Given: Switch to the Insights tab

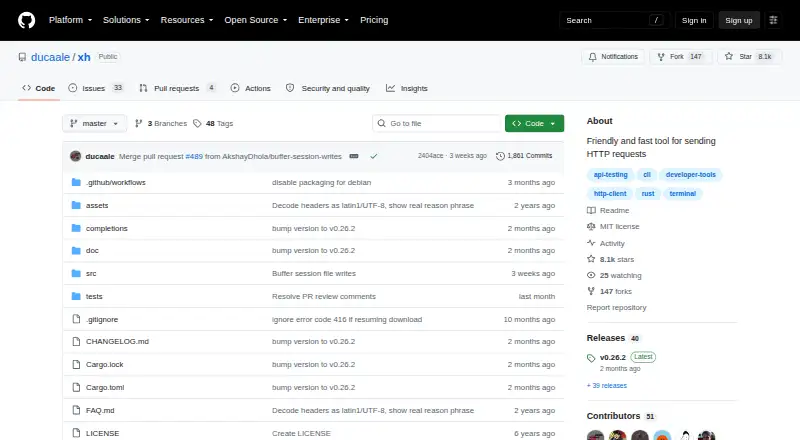Looking at the screenshot, I should coord(407,88).
